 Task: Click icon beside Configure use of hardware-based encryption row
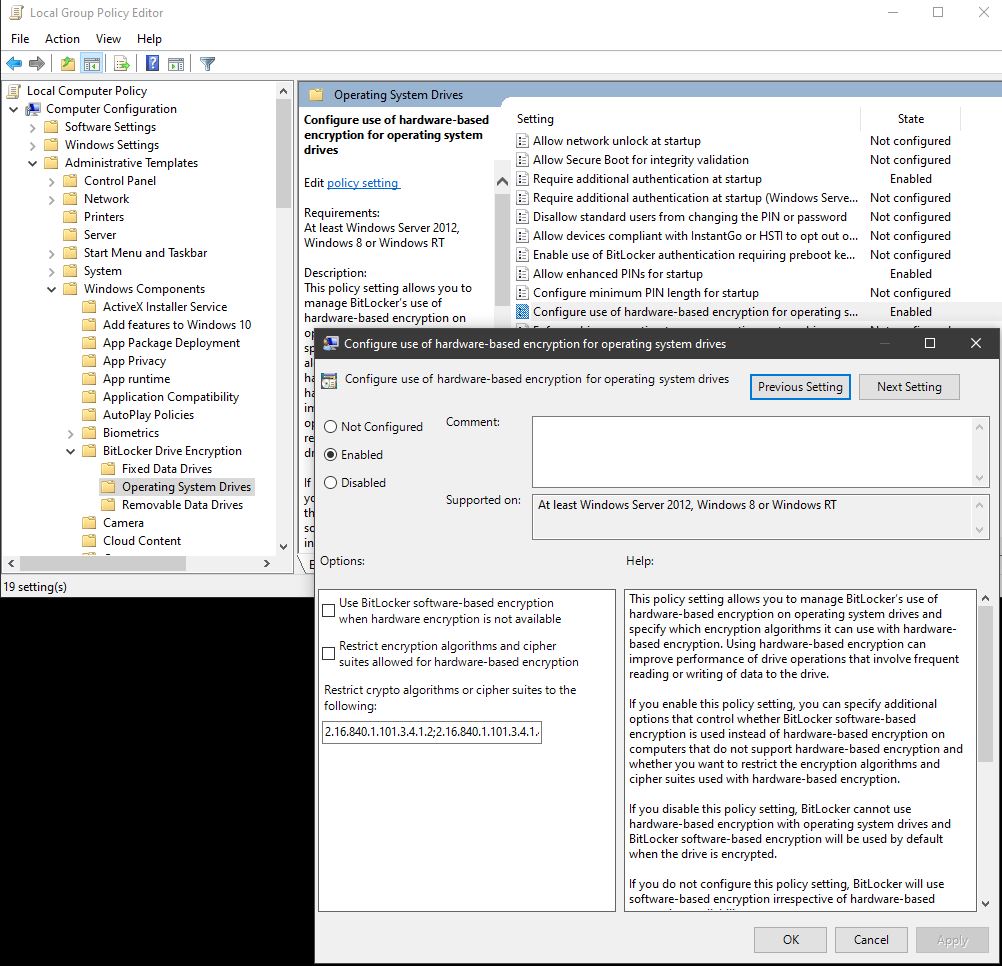(x=522, y=312)
